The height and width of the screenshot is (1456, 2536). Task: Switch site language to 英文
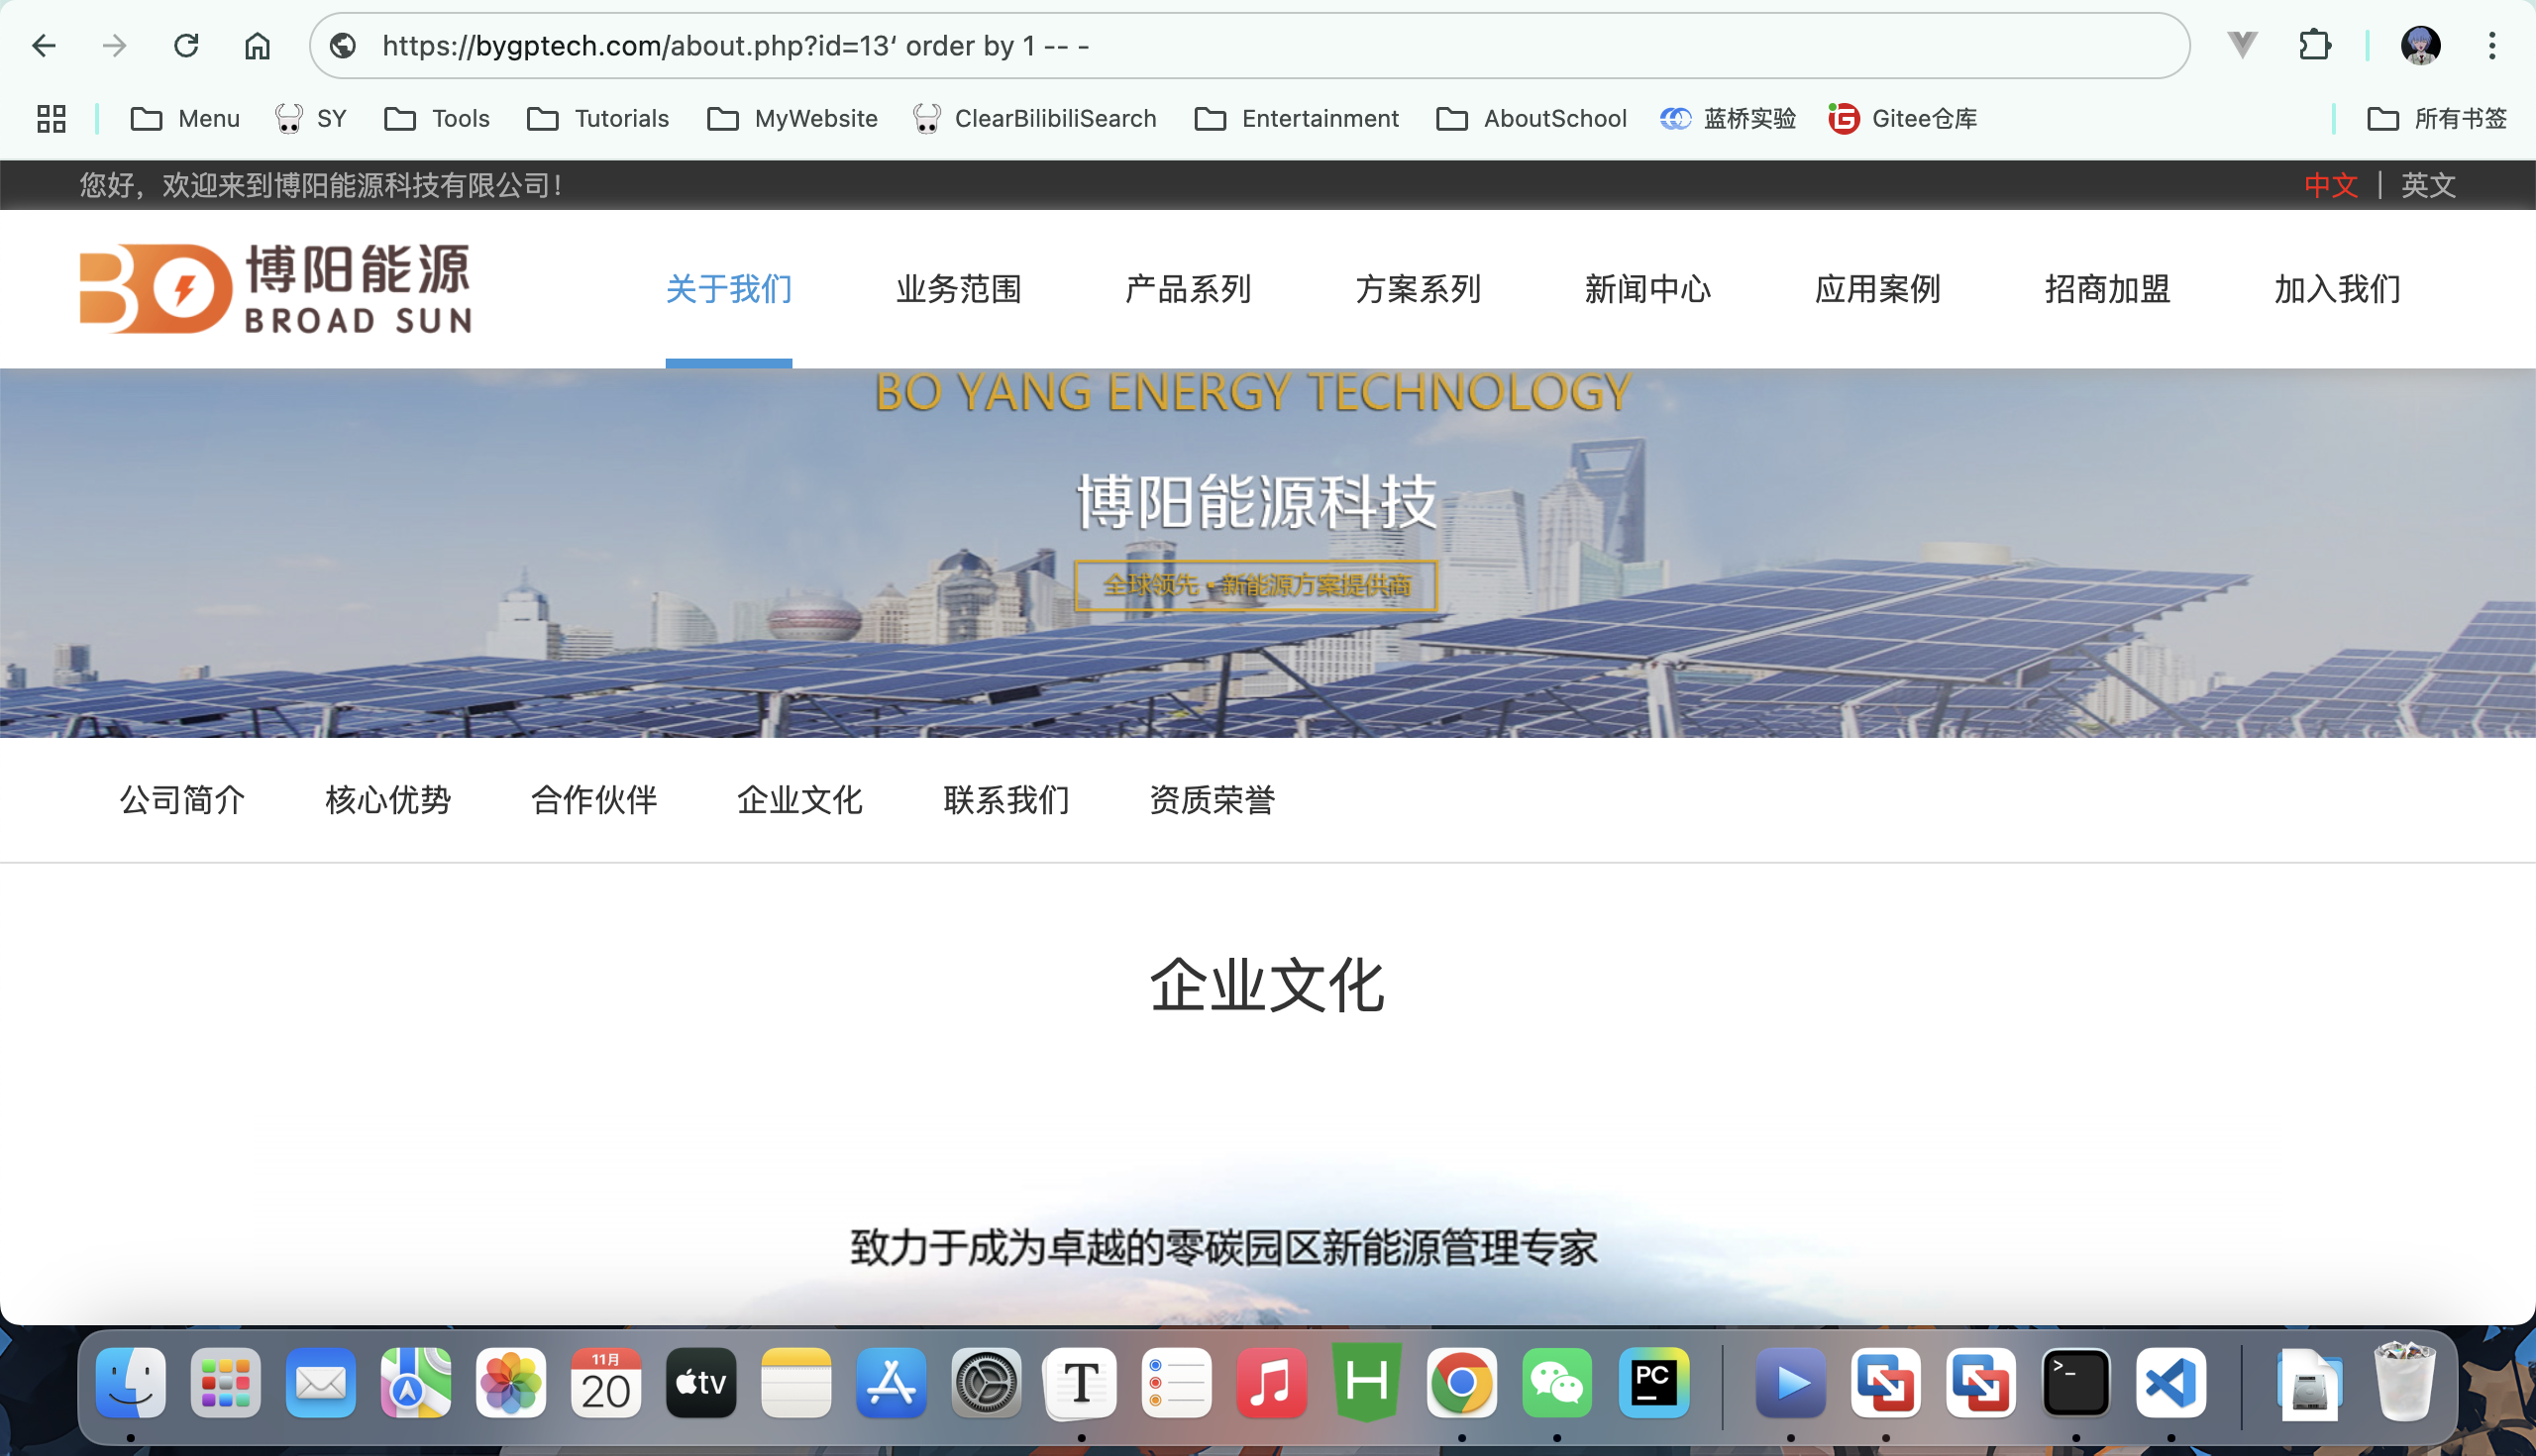pyautogui.click(x=2428, y=185)
